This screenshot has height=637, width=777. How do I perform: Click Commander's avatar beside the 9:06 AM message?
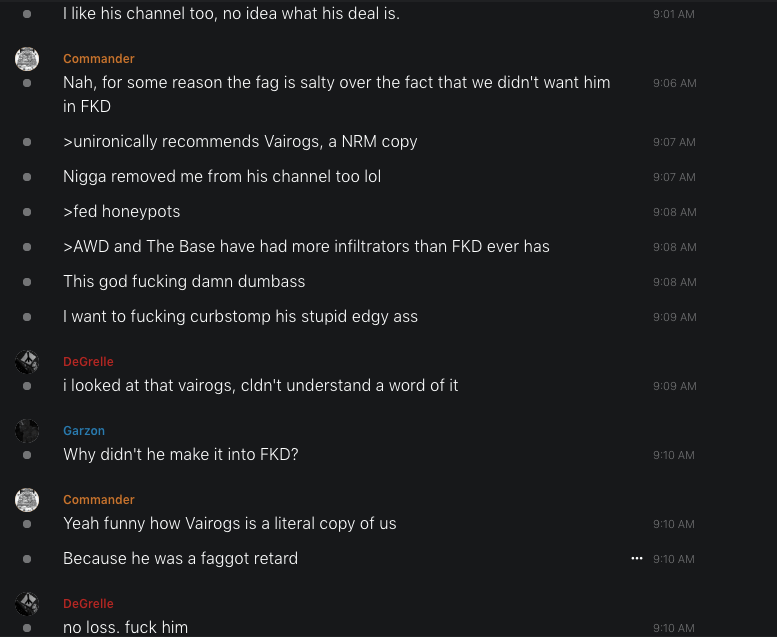click(27, 59)
